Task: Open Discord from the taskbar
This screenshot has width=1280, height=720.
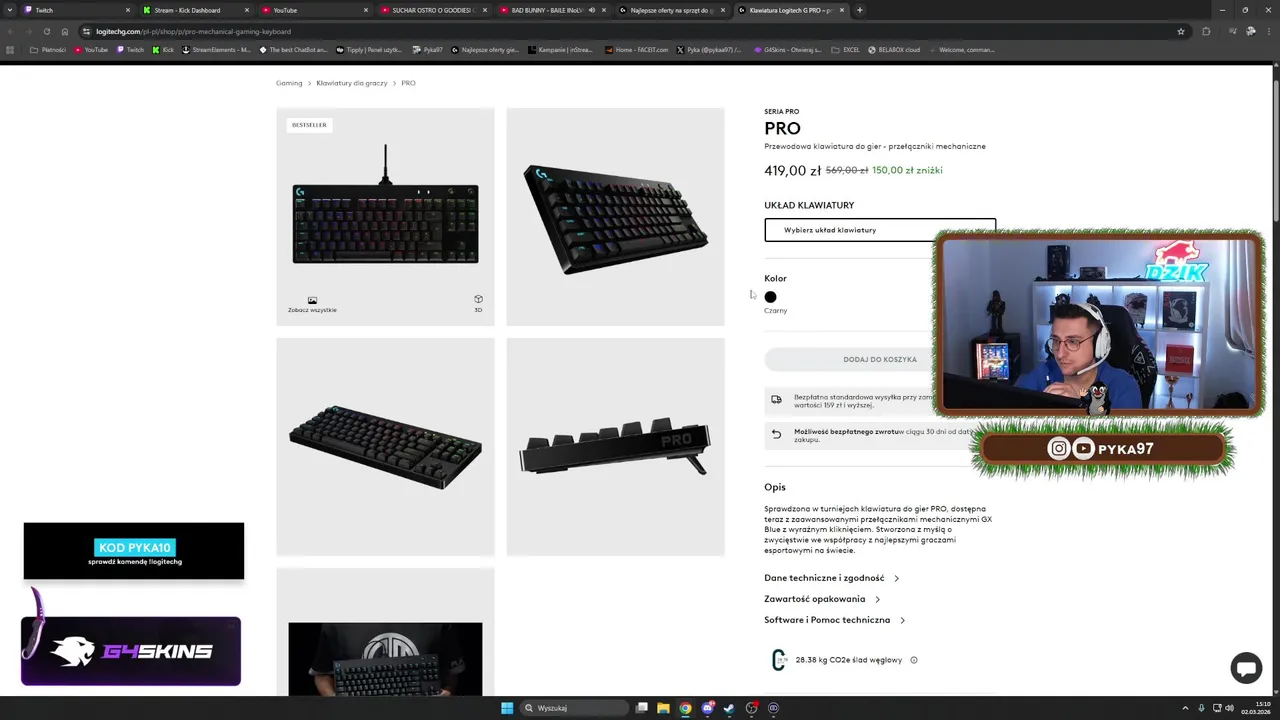Action: tap(708, 708)
